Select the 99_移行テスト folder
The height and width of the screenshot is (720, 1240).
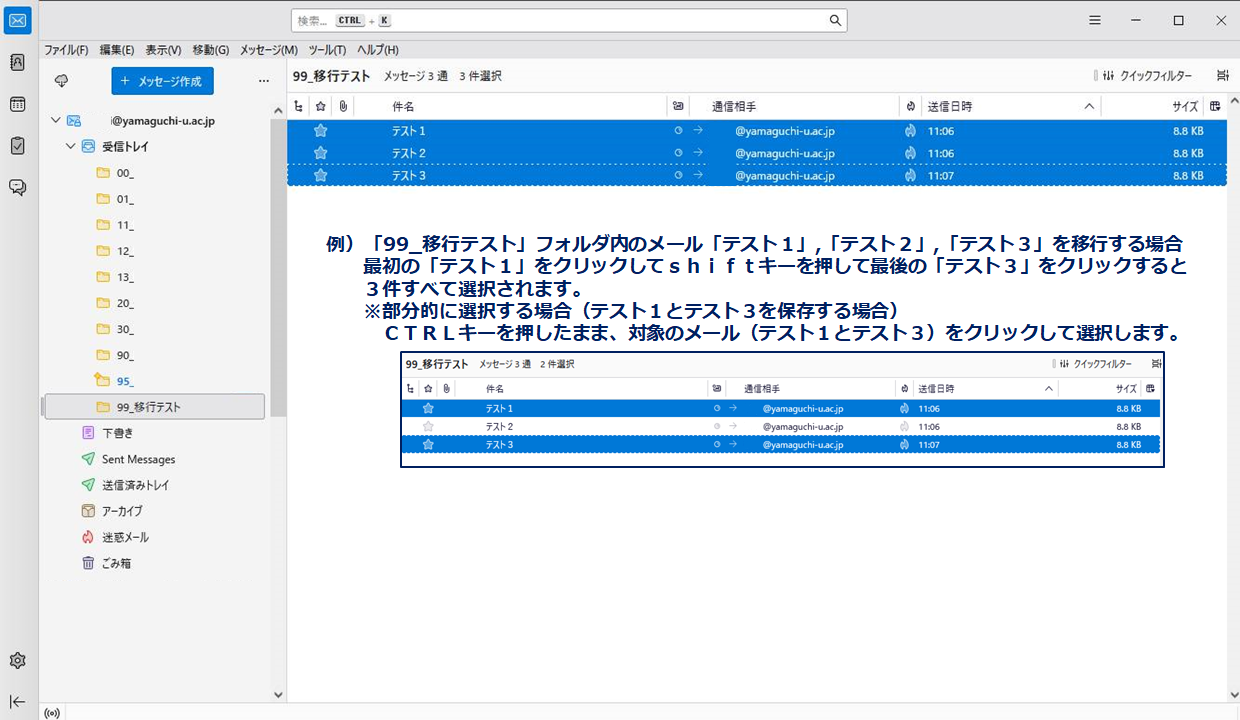click(155, 407)
